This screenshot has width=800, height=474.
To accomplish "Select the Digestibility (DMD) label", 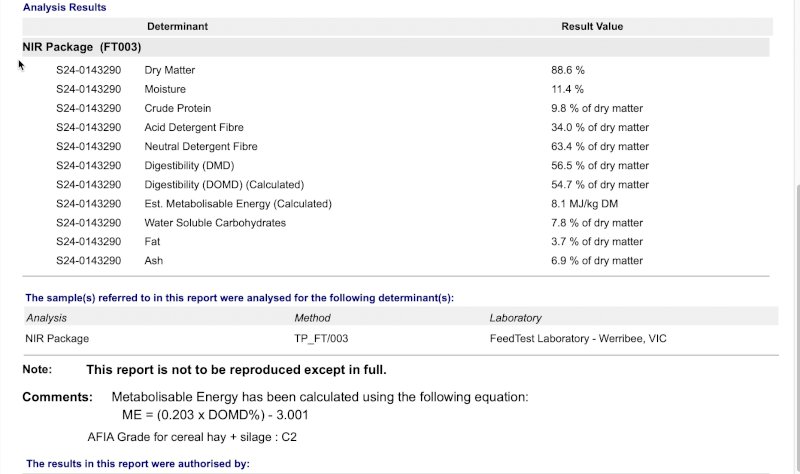I will pyautogui.click(x=188, y=166).
